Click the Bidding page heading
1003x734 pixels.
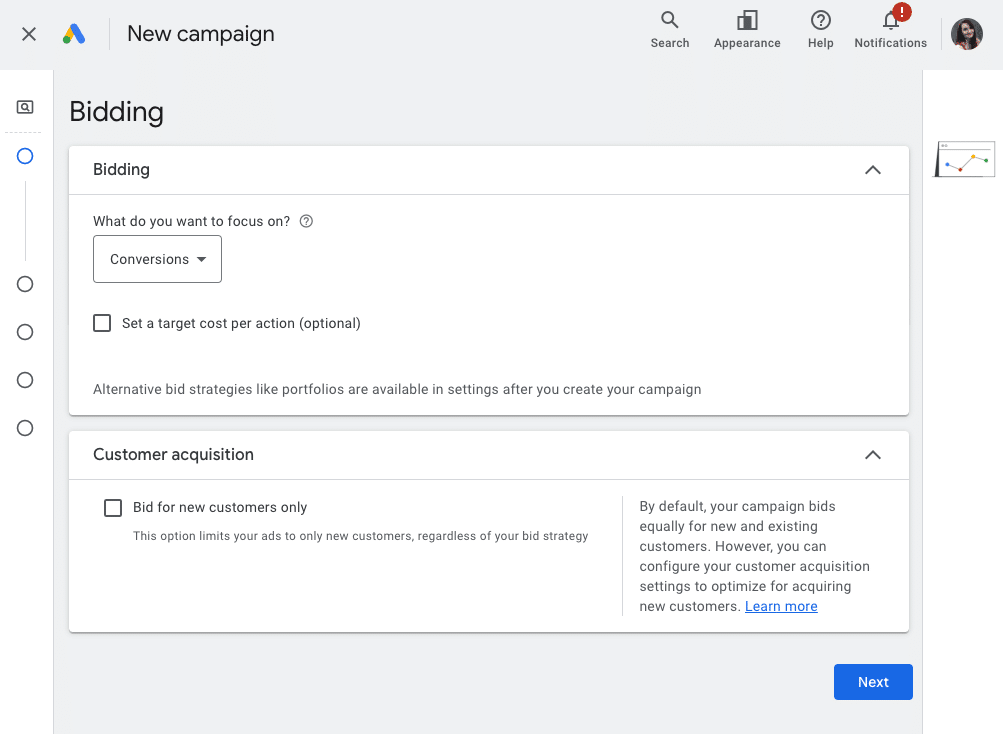point(116,112)
